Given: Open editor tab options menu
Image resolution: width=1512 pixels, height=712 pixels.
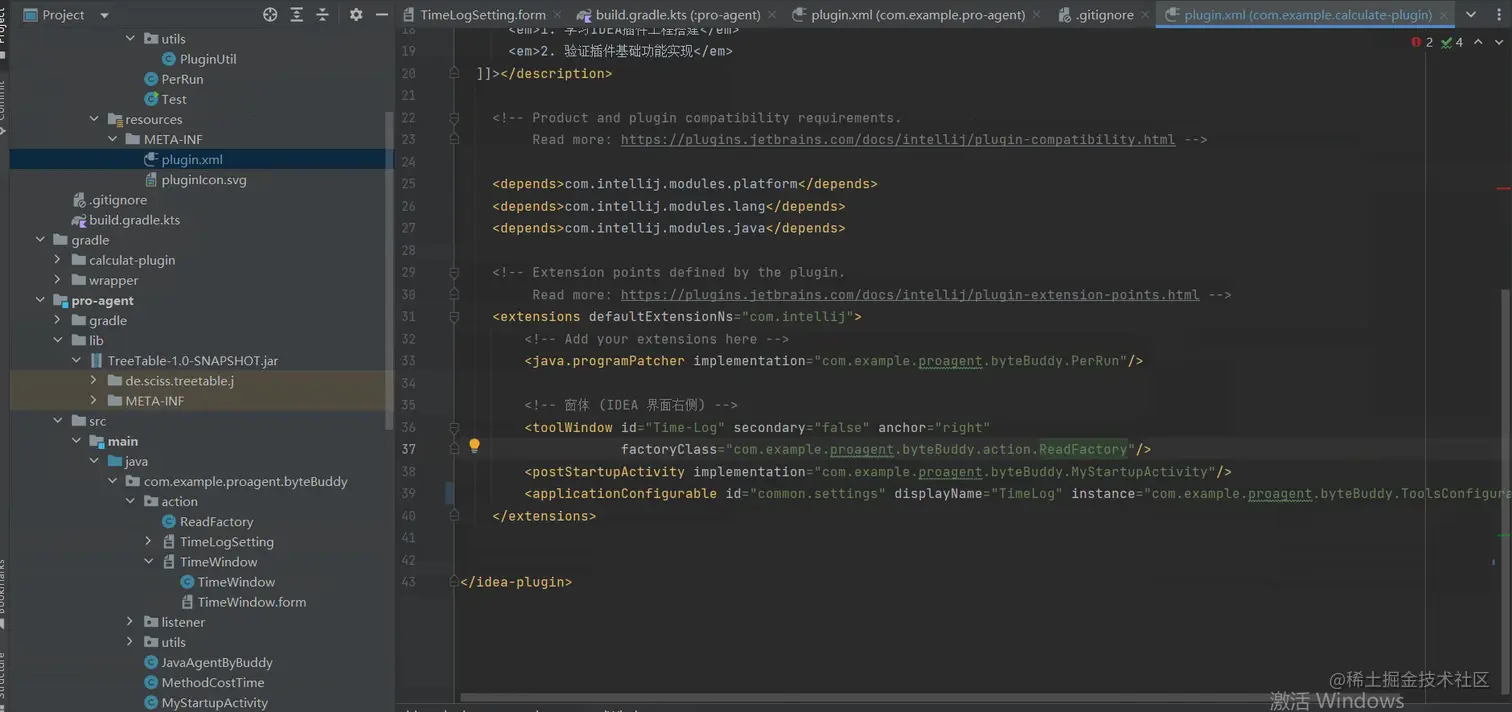Looking at the screenshot, I should click(1499, 15).
